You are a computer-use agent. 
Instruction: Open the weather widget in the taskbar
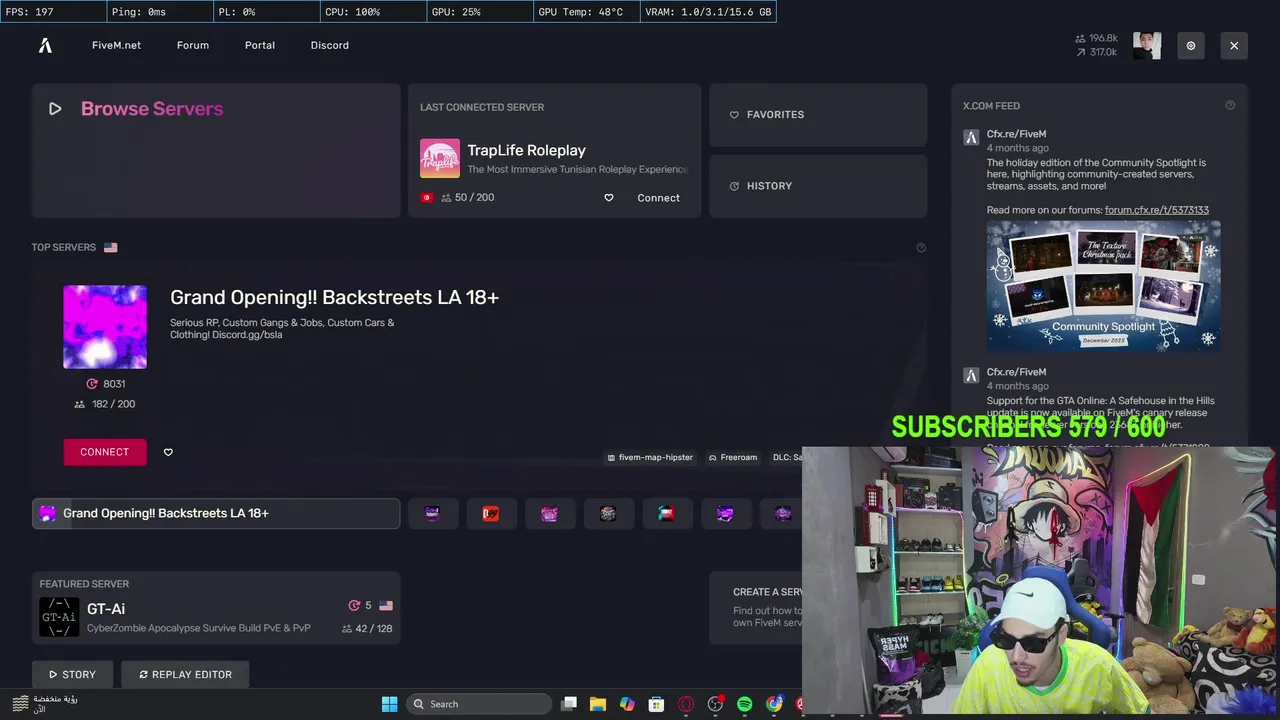[45, 704]
